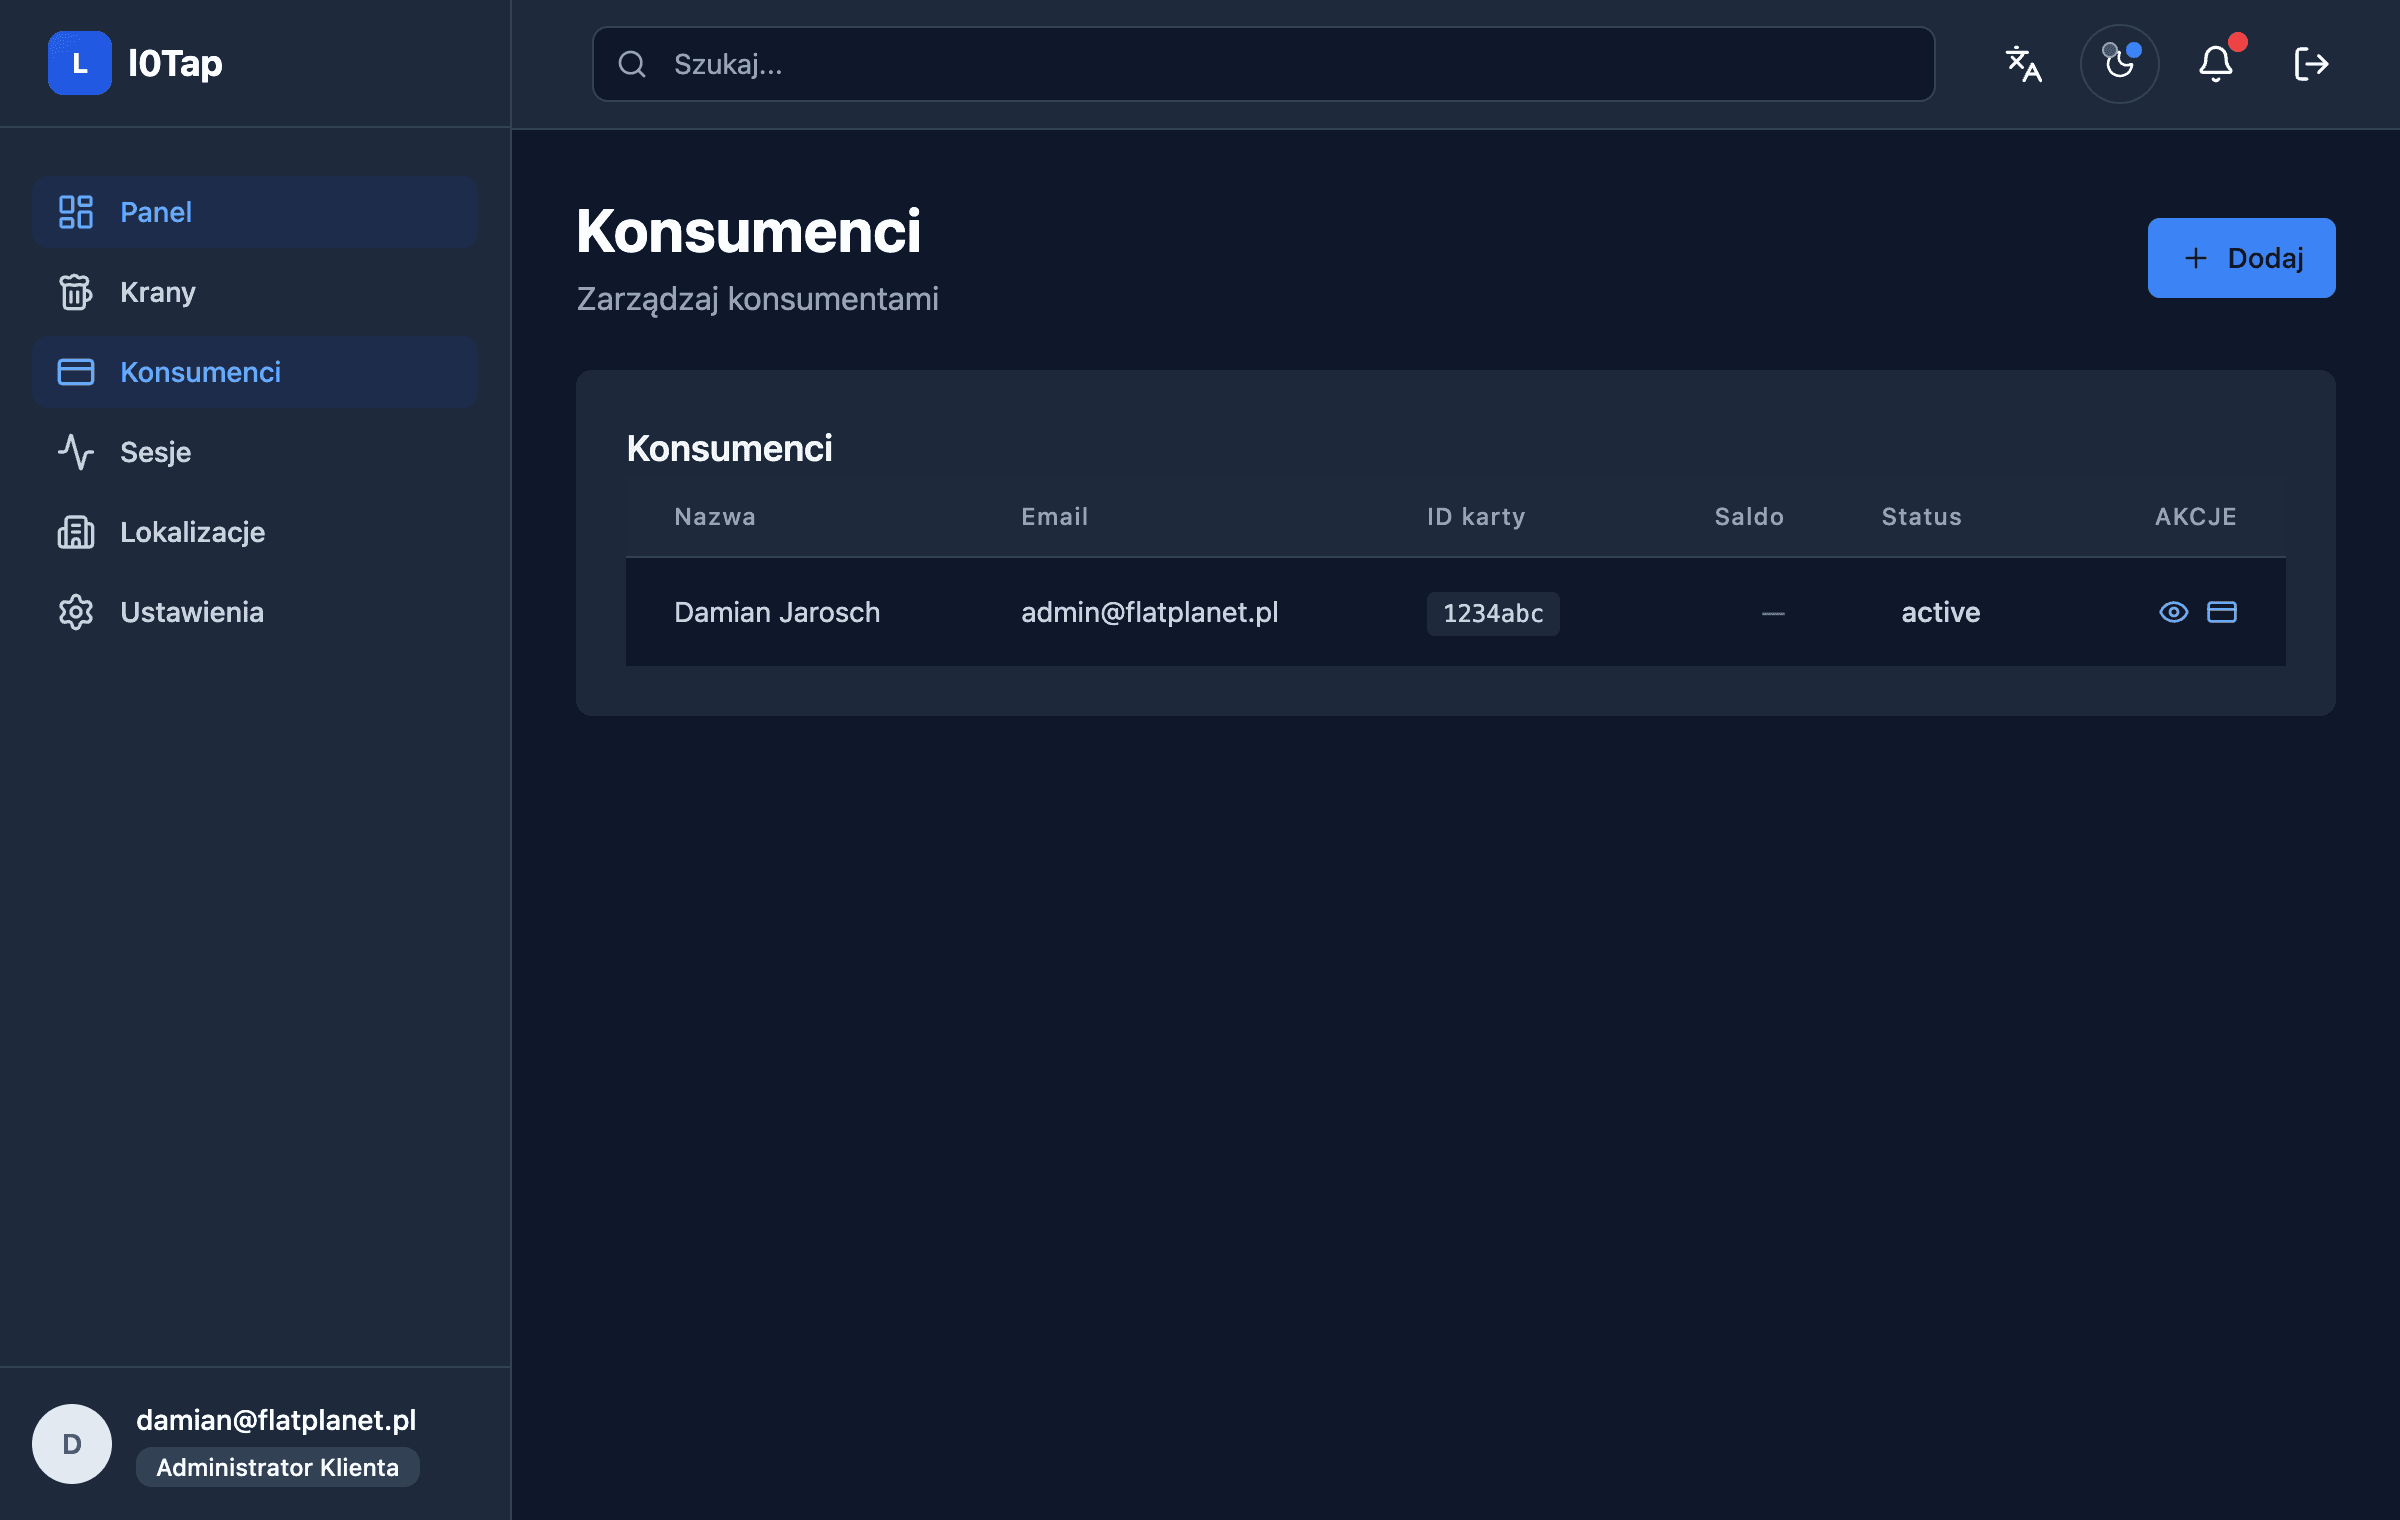Open the notifications bell

pyautogui.click(x=2215, y=64)
